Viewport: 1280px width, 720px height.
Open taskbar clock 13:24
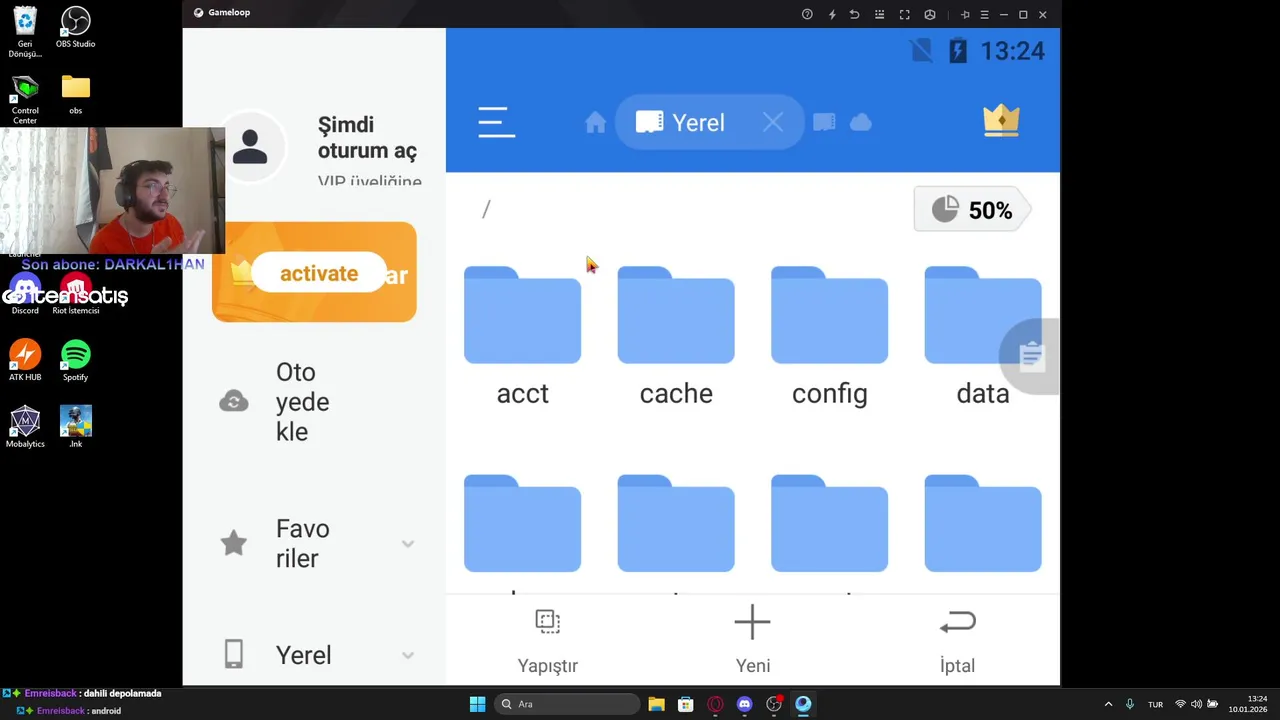click(1249, 704)
